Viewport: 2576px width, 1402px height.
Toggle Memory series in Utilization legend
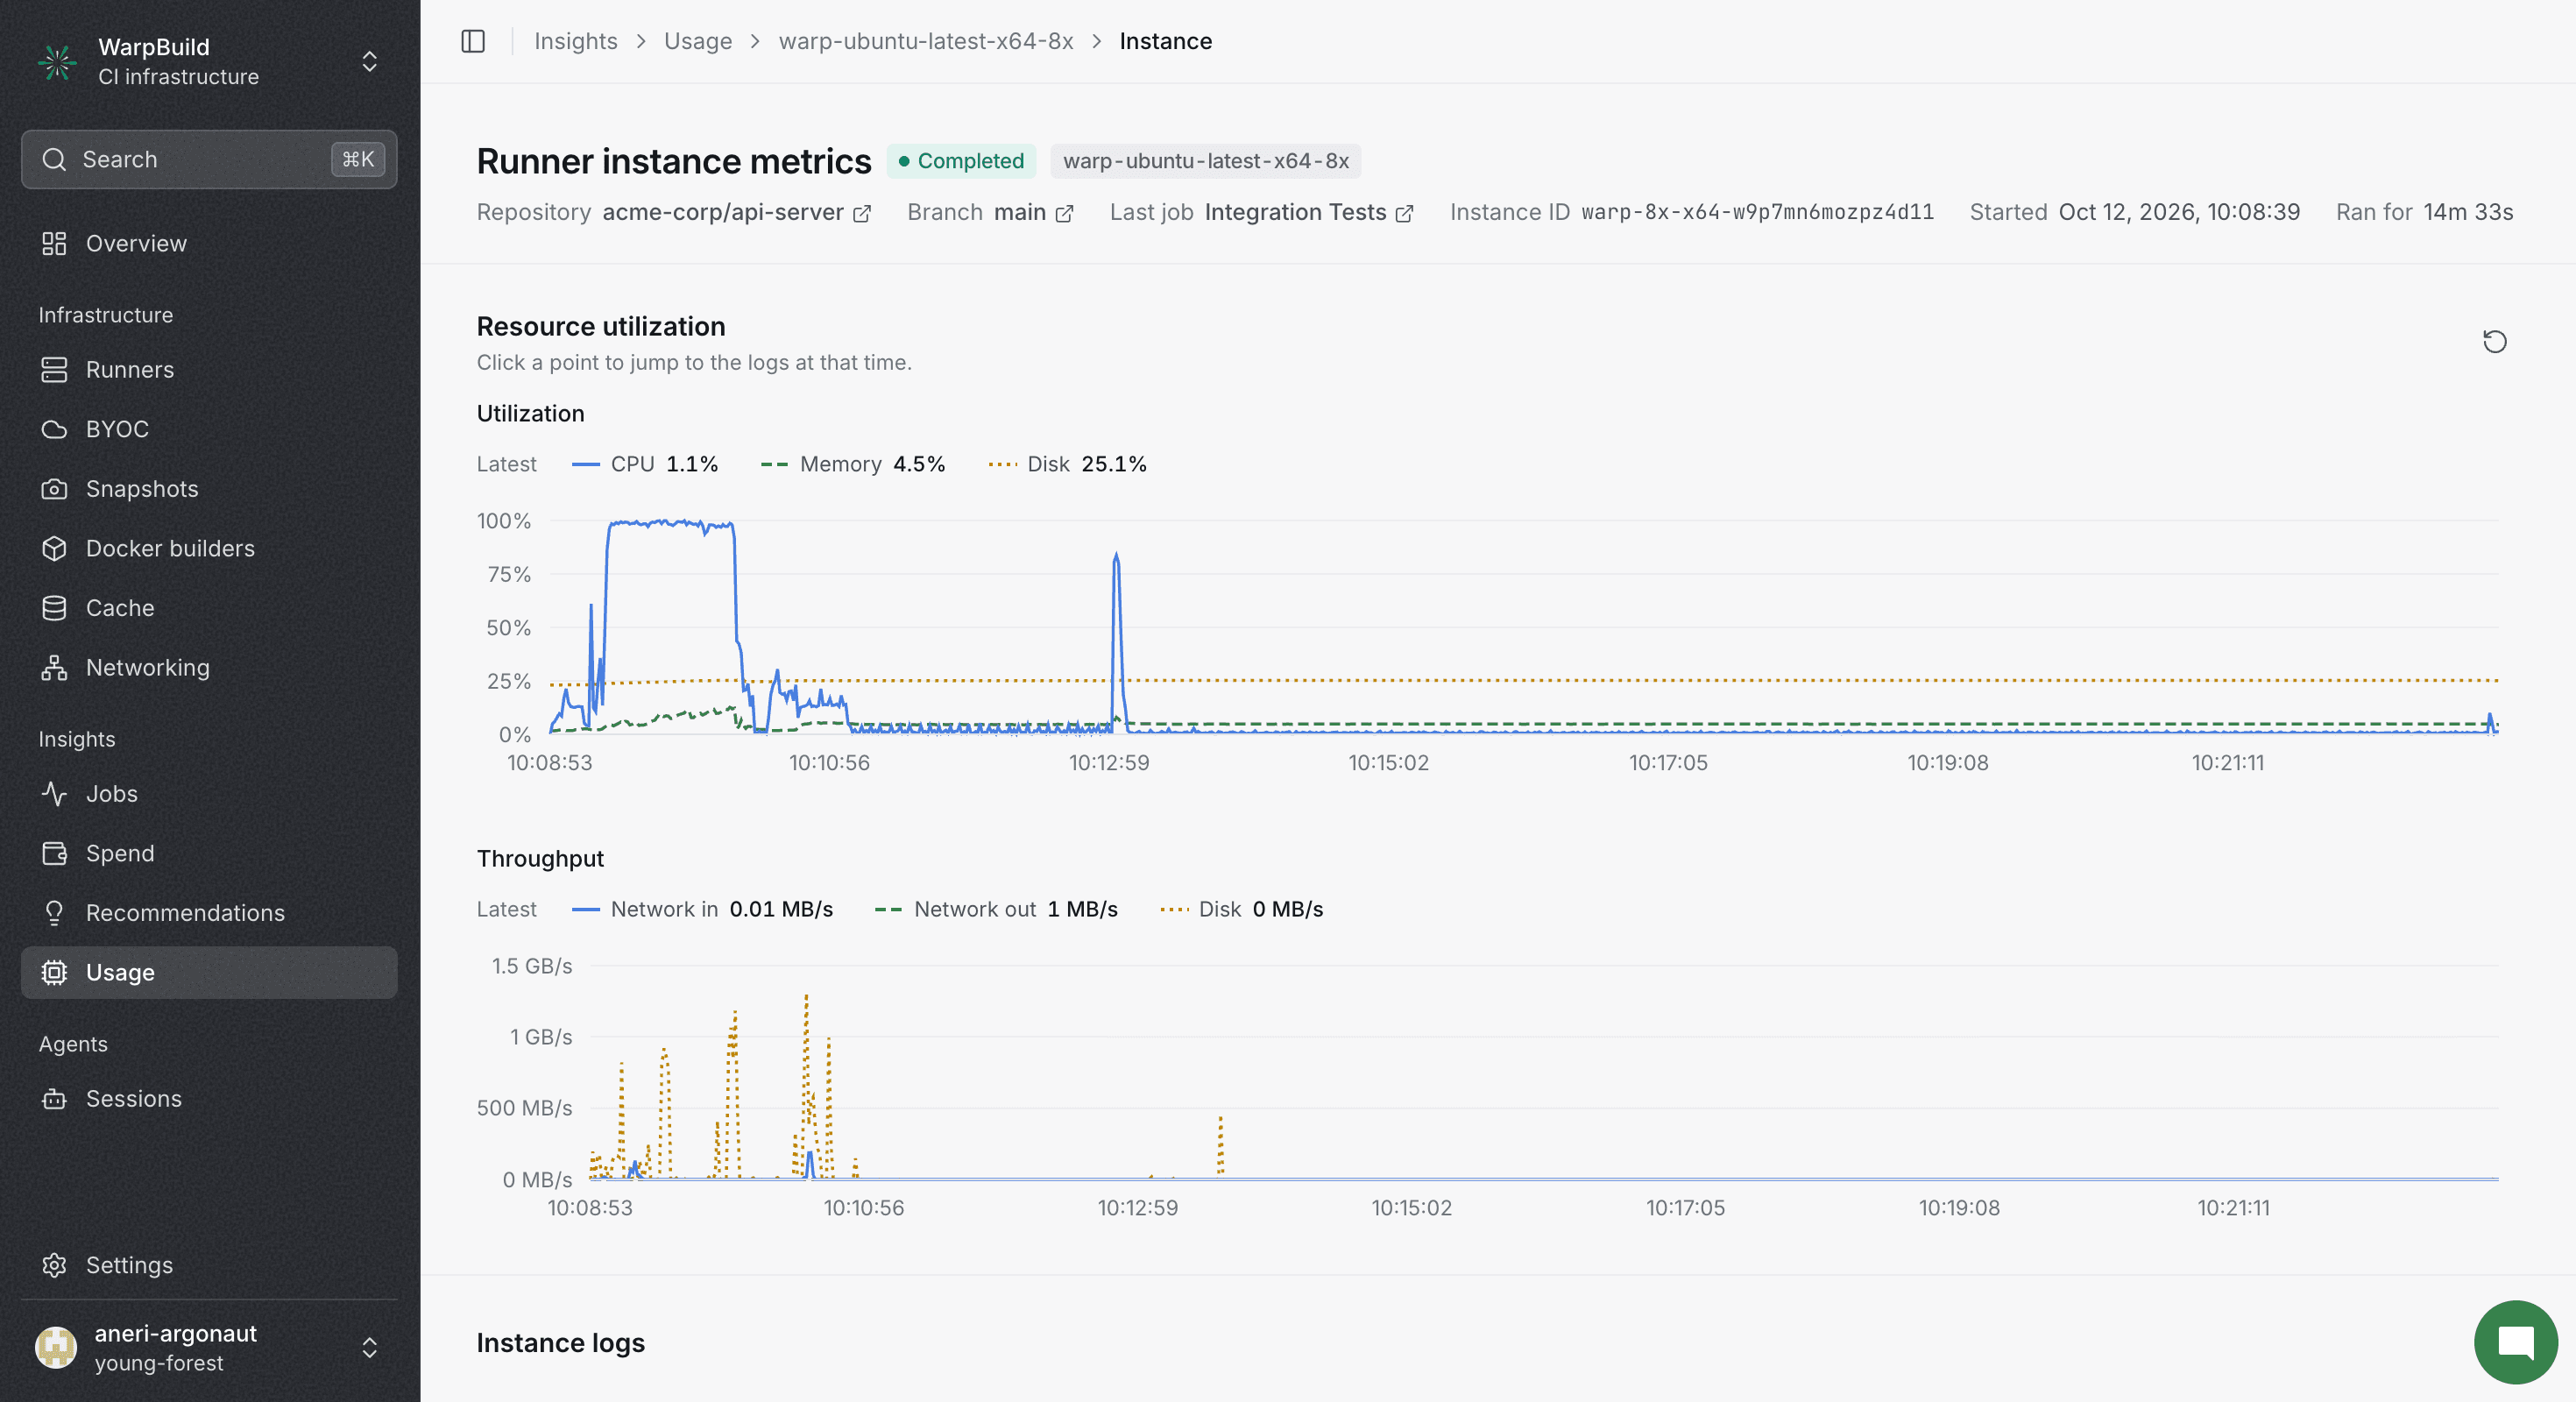853,464
